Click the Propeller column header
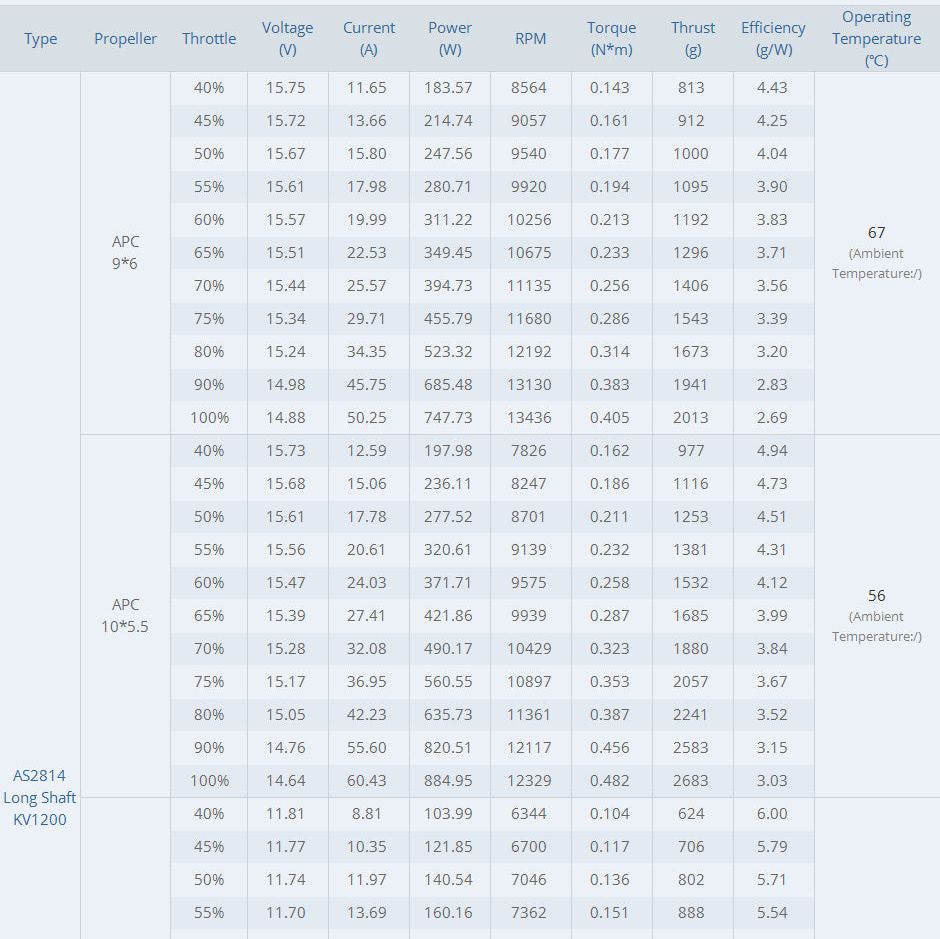This screenshot has width=940, height=939. pos(126,39)
